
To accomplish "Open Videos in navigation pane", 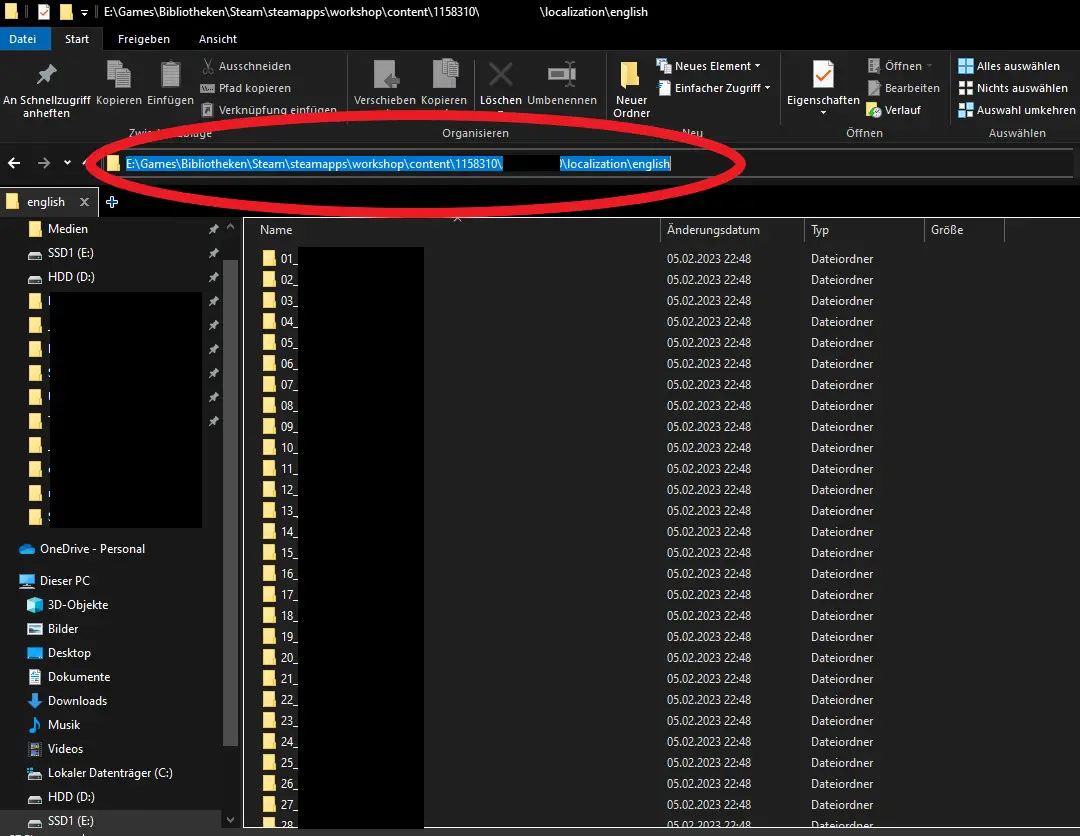I will [x=55, y=749].
